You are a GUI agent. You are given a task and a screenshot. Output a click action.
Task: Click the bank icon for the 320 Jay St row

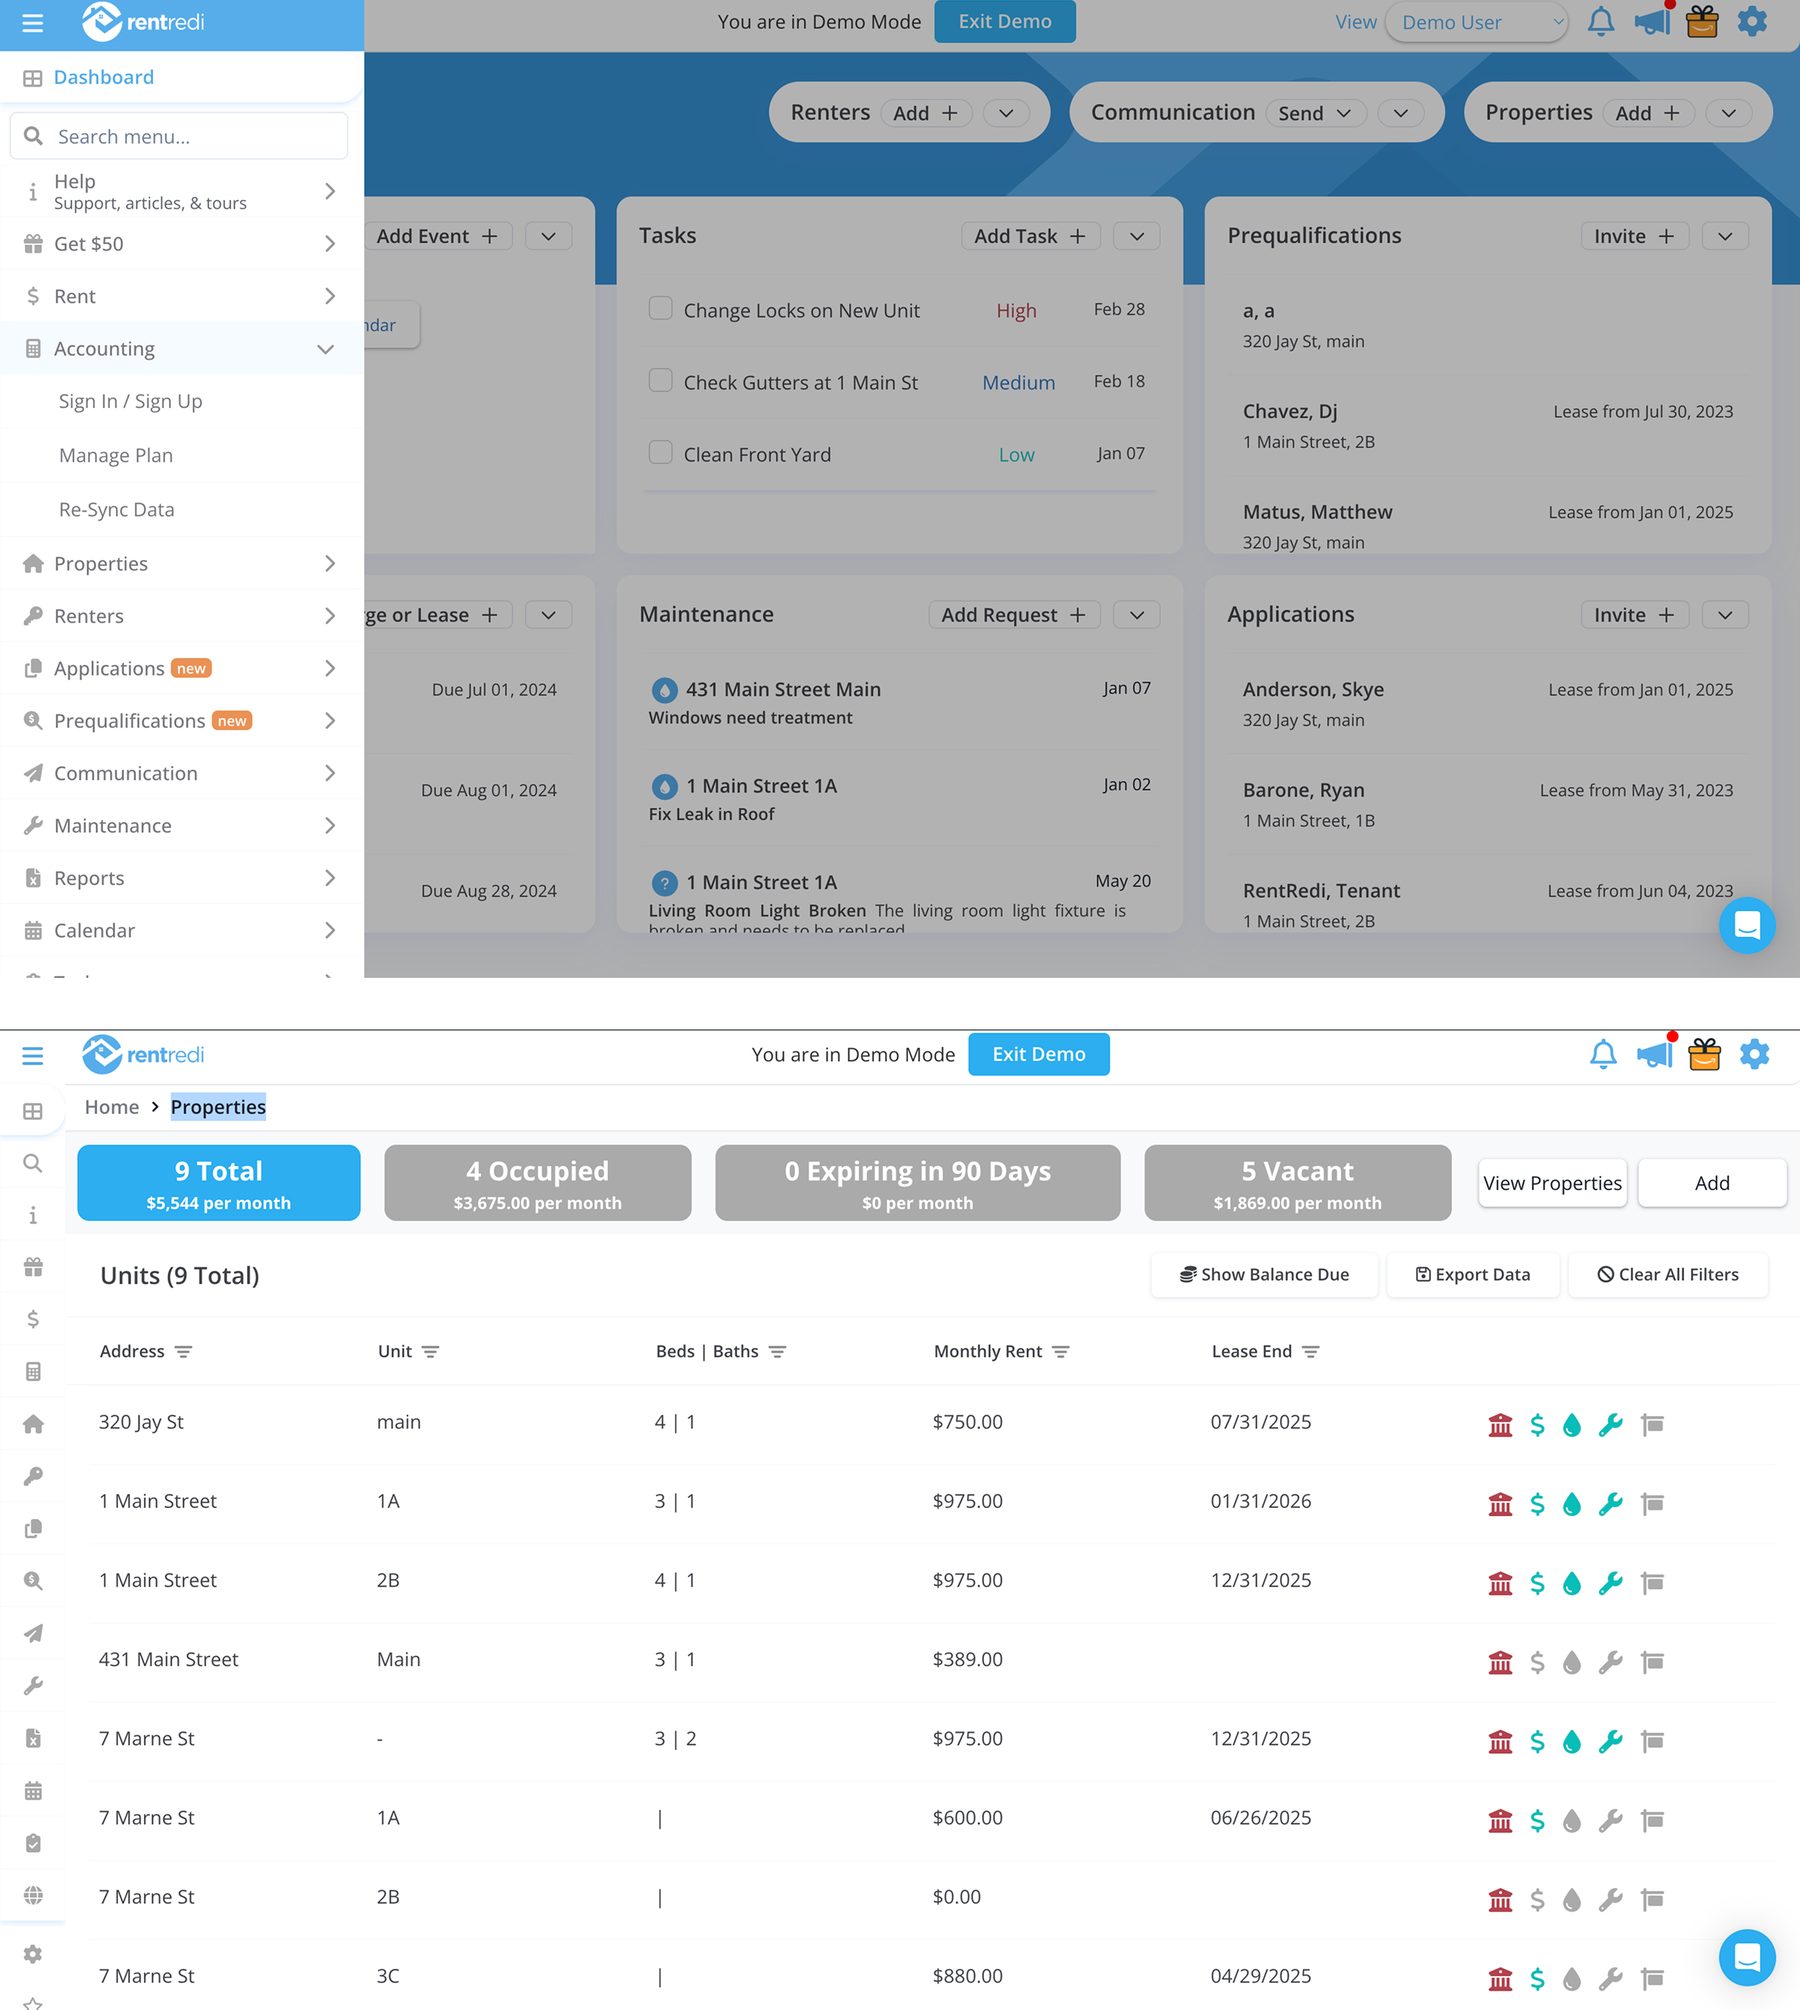(1500, 1424)
